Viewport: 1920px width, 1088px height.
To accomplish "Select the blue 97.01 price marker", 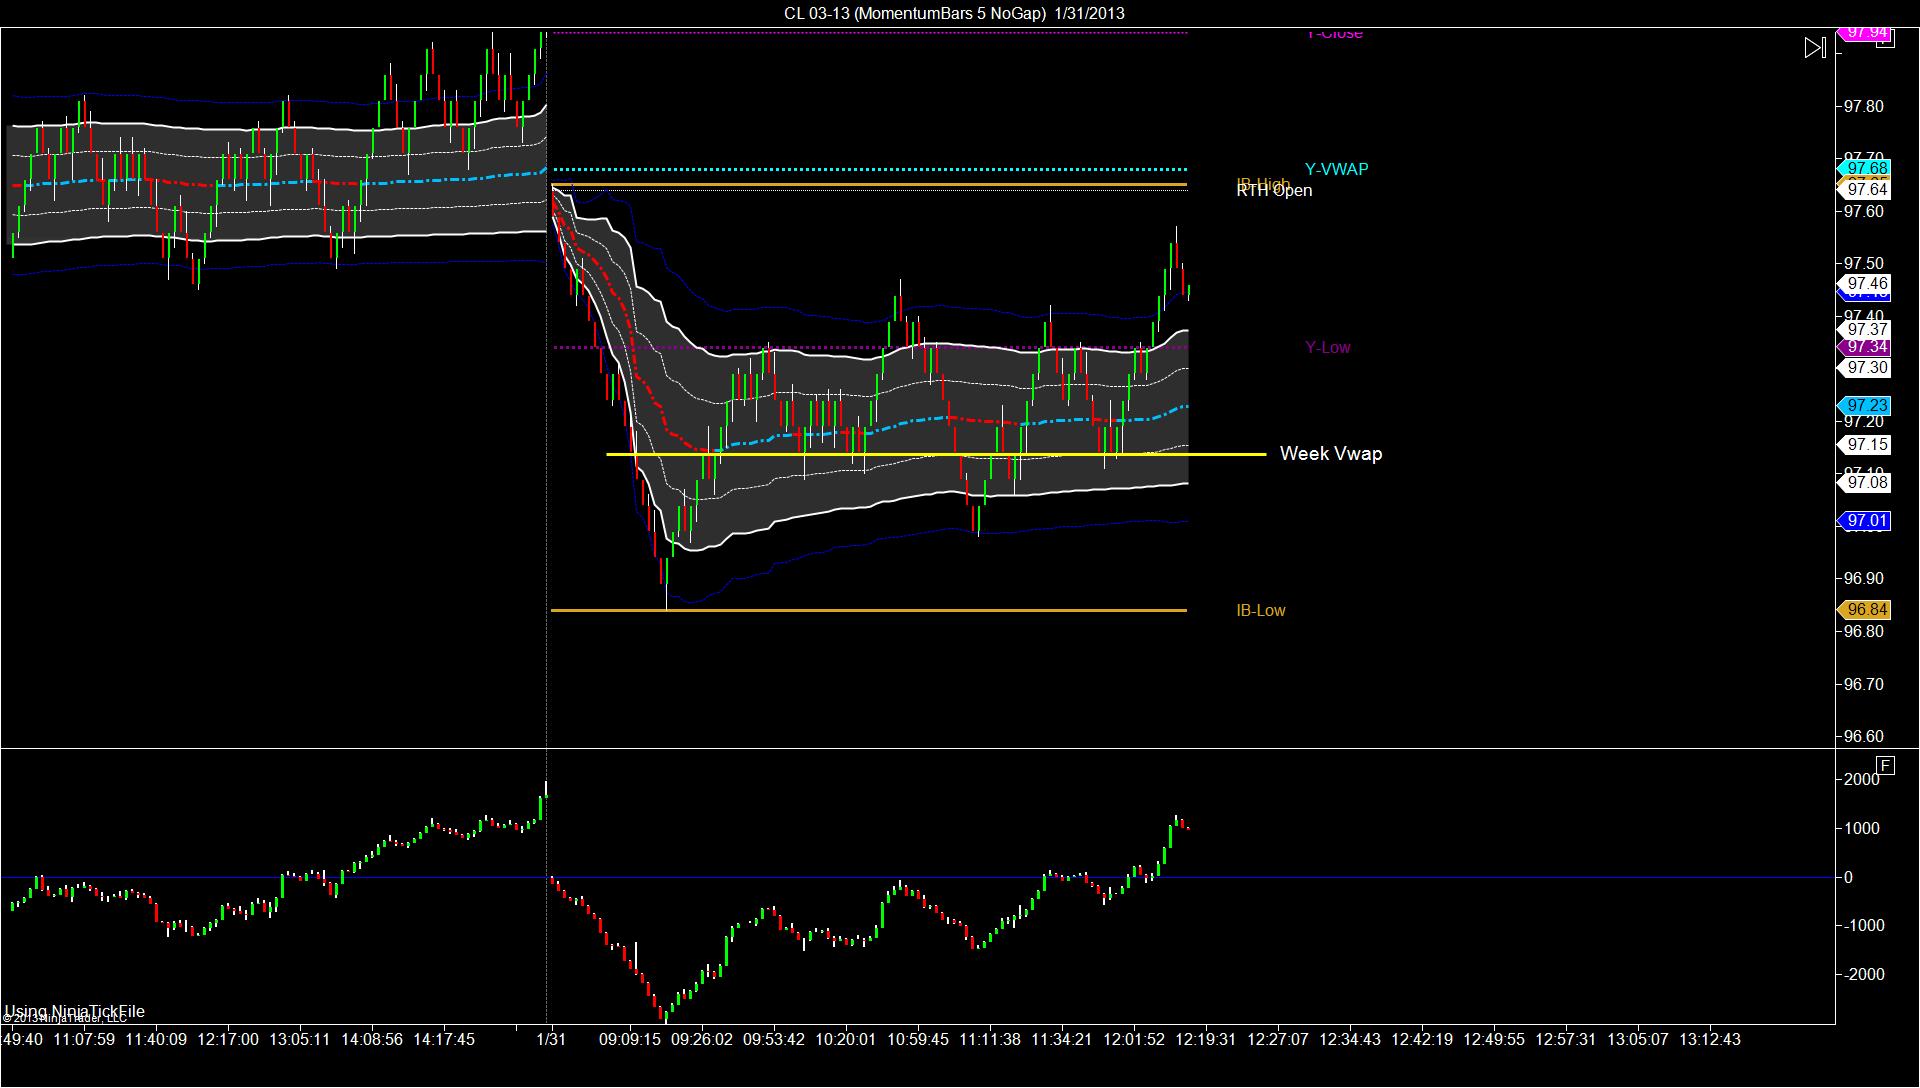I will [1865, 521].
